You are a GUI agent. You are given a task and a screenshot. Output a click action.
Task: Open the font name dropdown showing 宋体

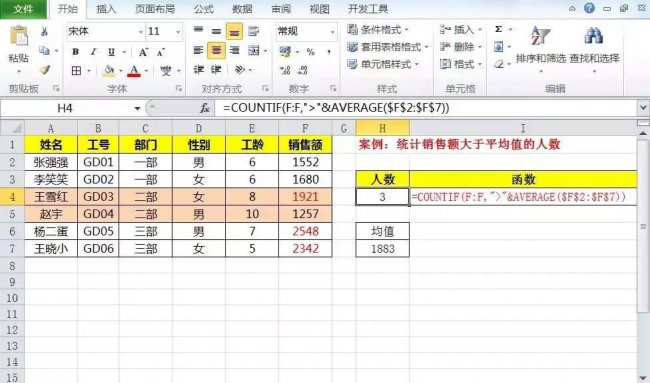pos(141,32)
